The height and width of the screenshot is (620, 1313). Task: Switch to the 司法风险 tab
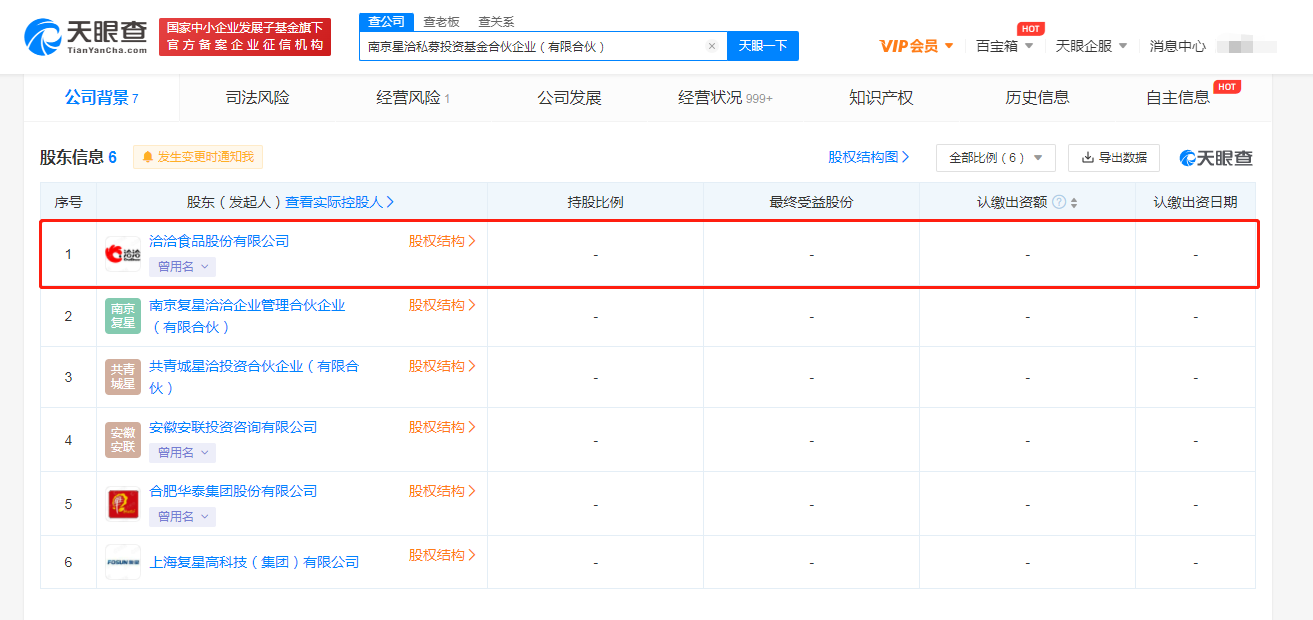point(257,97)
